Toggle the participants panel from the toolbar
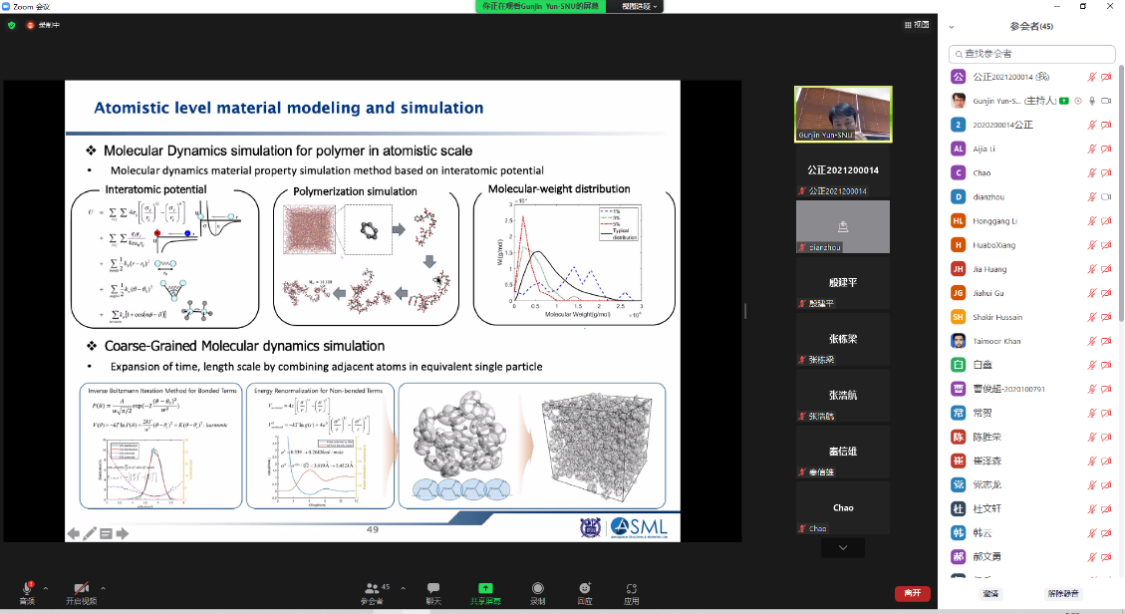Screen dimensions: 1125x614 [x=371, y=590]
